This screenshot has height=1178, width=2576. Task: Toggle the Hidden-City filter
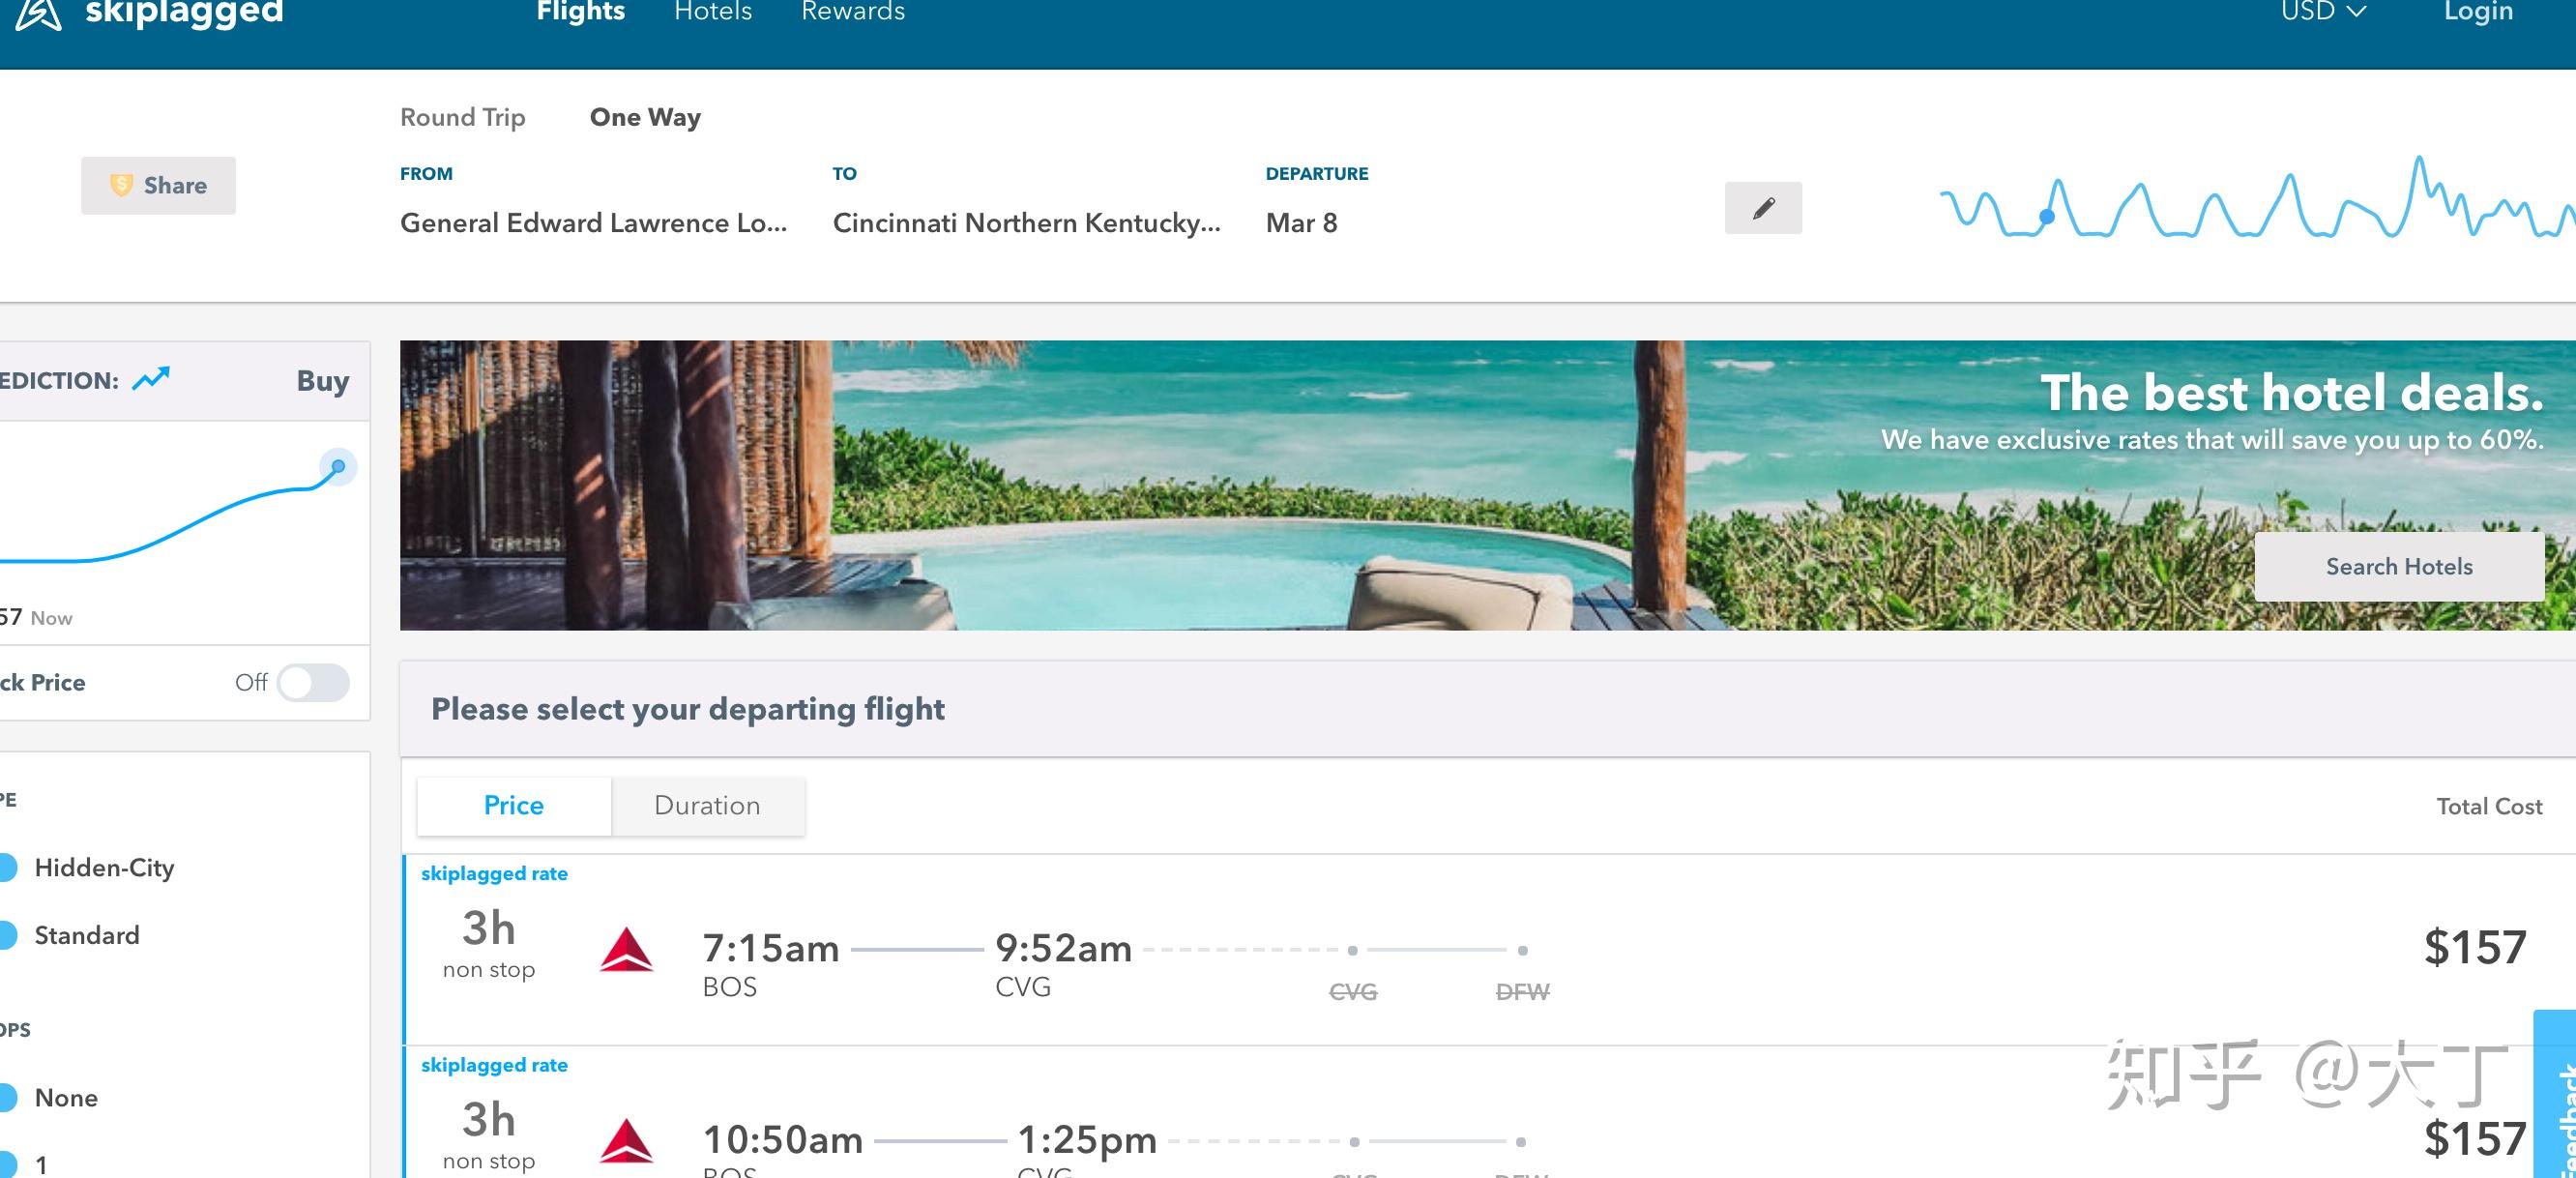pos(8,867)
